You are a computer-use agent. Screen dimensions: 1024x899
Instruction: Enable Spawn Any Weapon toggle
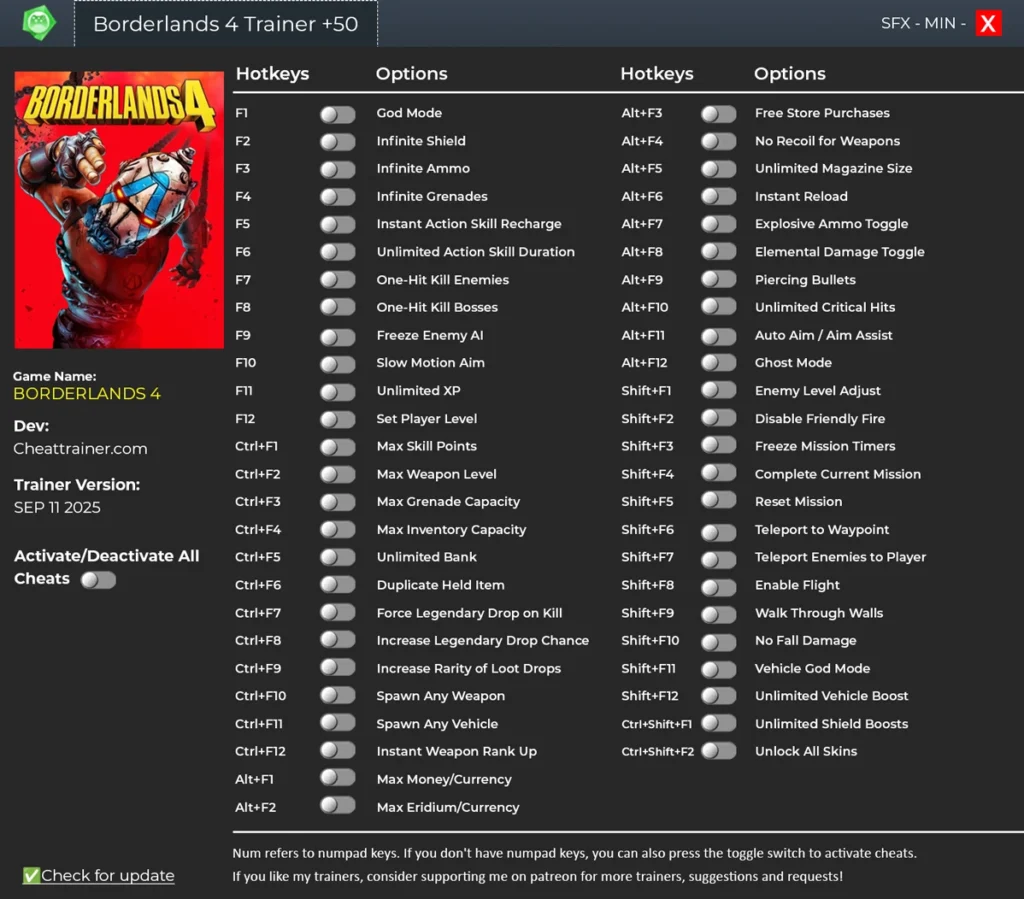click(x=338, y=696)
